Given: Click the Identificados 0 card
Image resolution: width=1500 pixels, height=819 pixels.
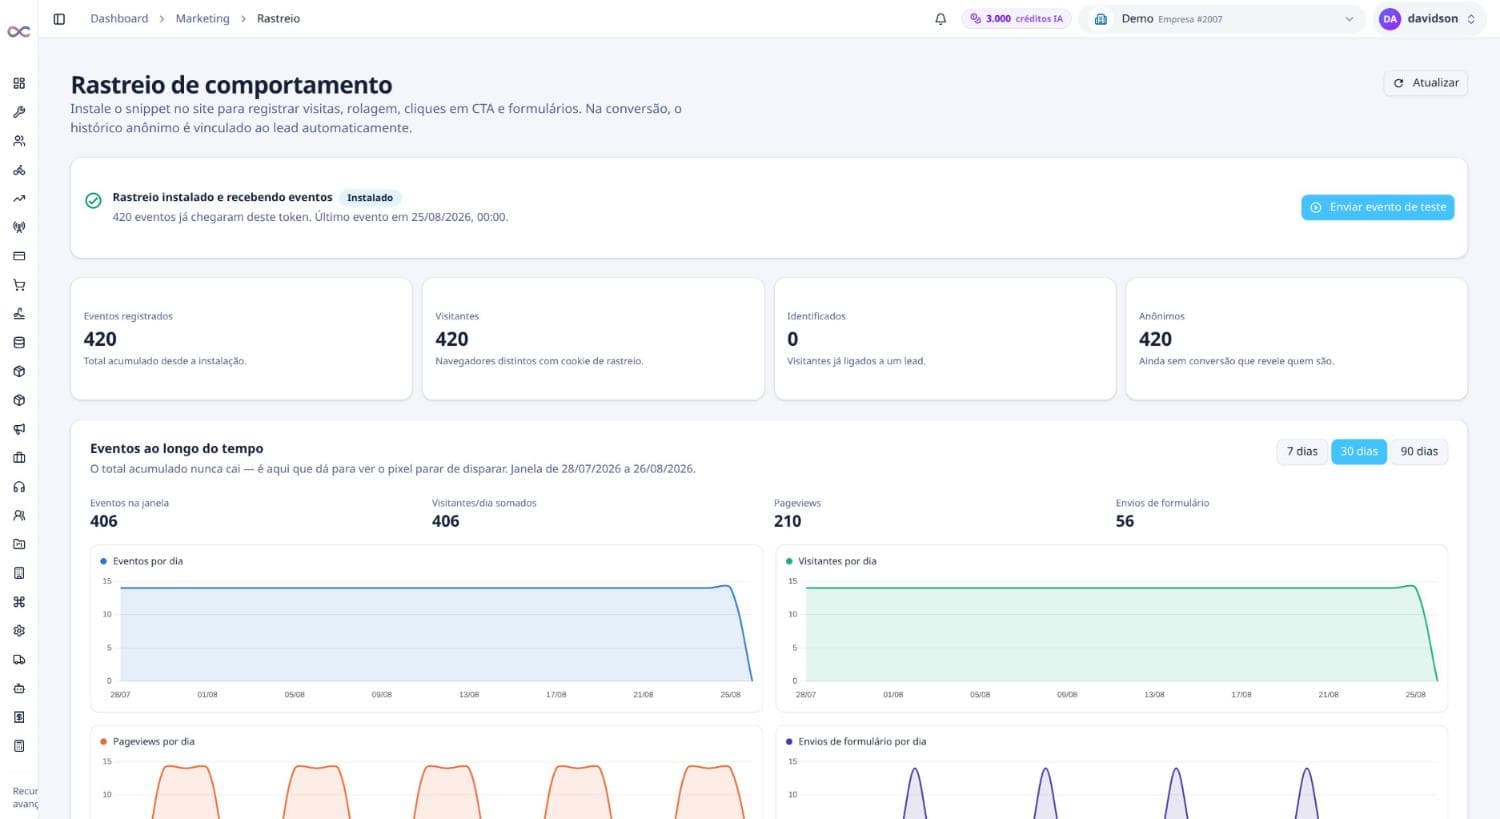Looking at the screenshot, I should click(945, 339).
